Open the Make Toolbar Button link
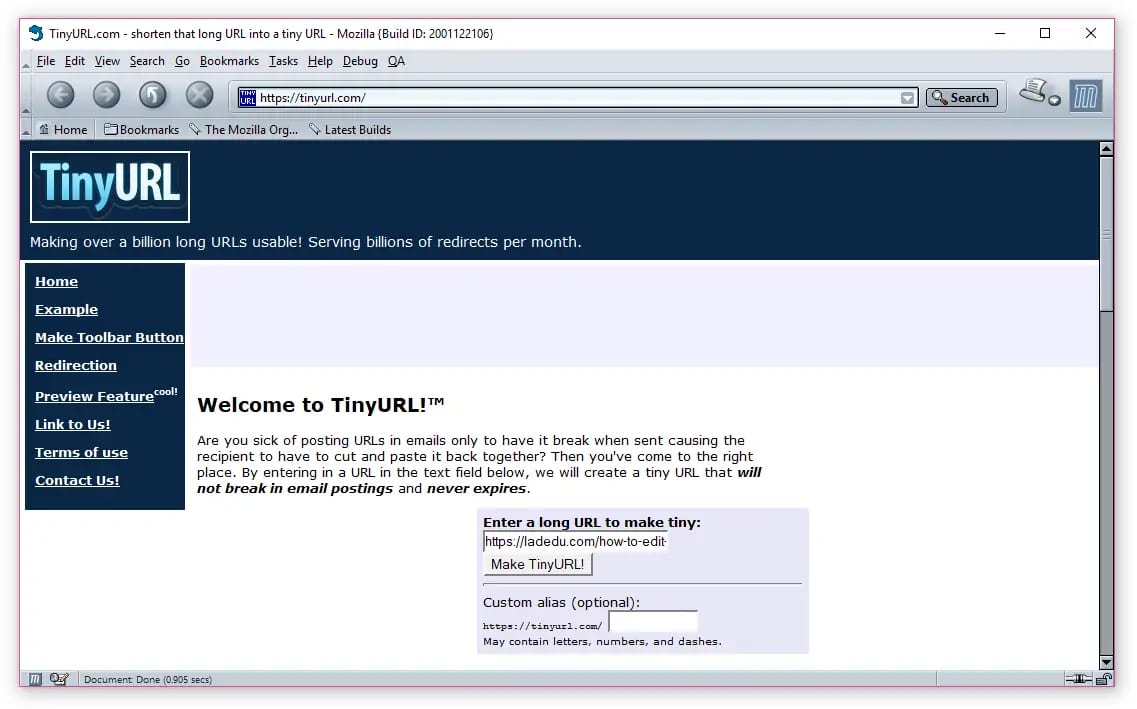The height and width of the screenshot is (709, 1137). pos(109,338)
